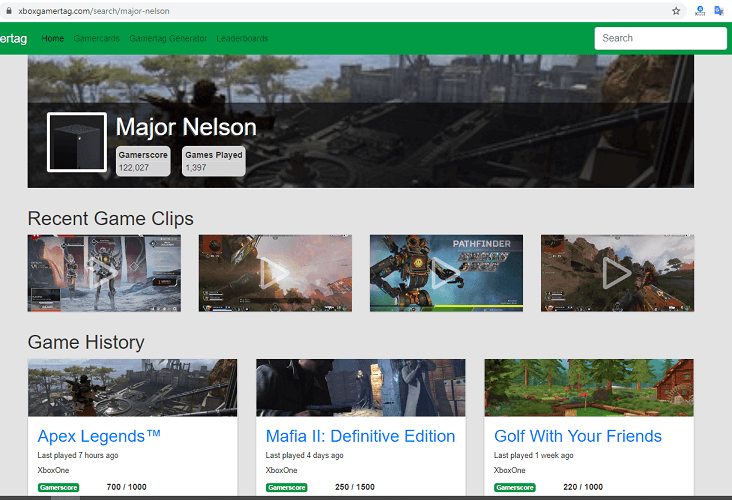Screen dimensions: 732x500
Task: Open the Gamertag Generator nav link
Action: click(x=168, y=38)
